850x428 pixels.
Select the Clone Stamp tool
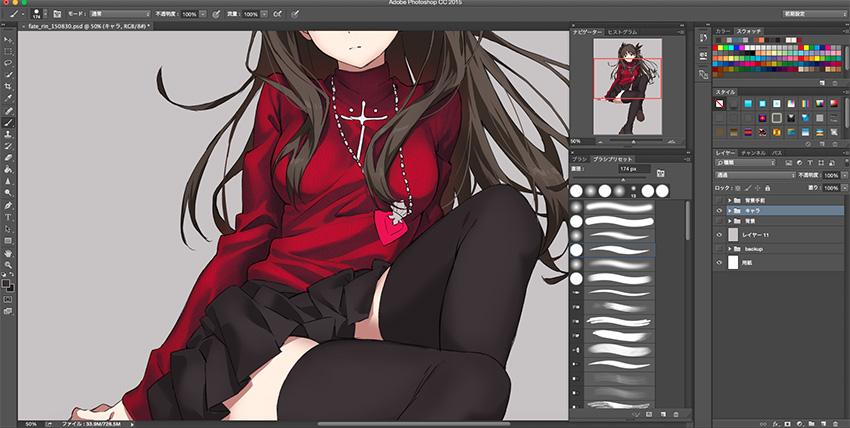(9, 134)
